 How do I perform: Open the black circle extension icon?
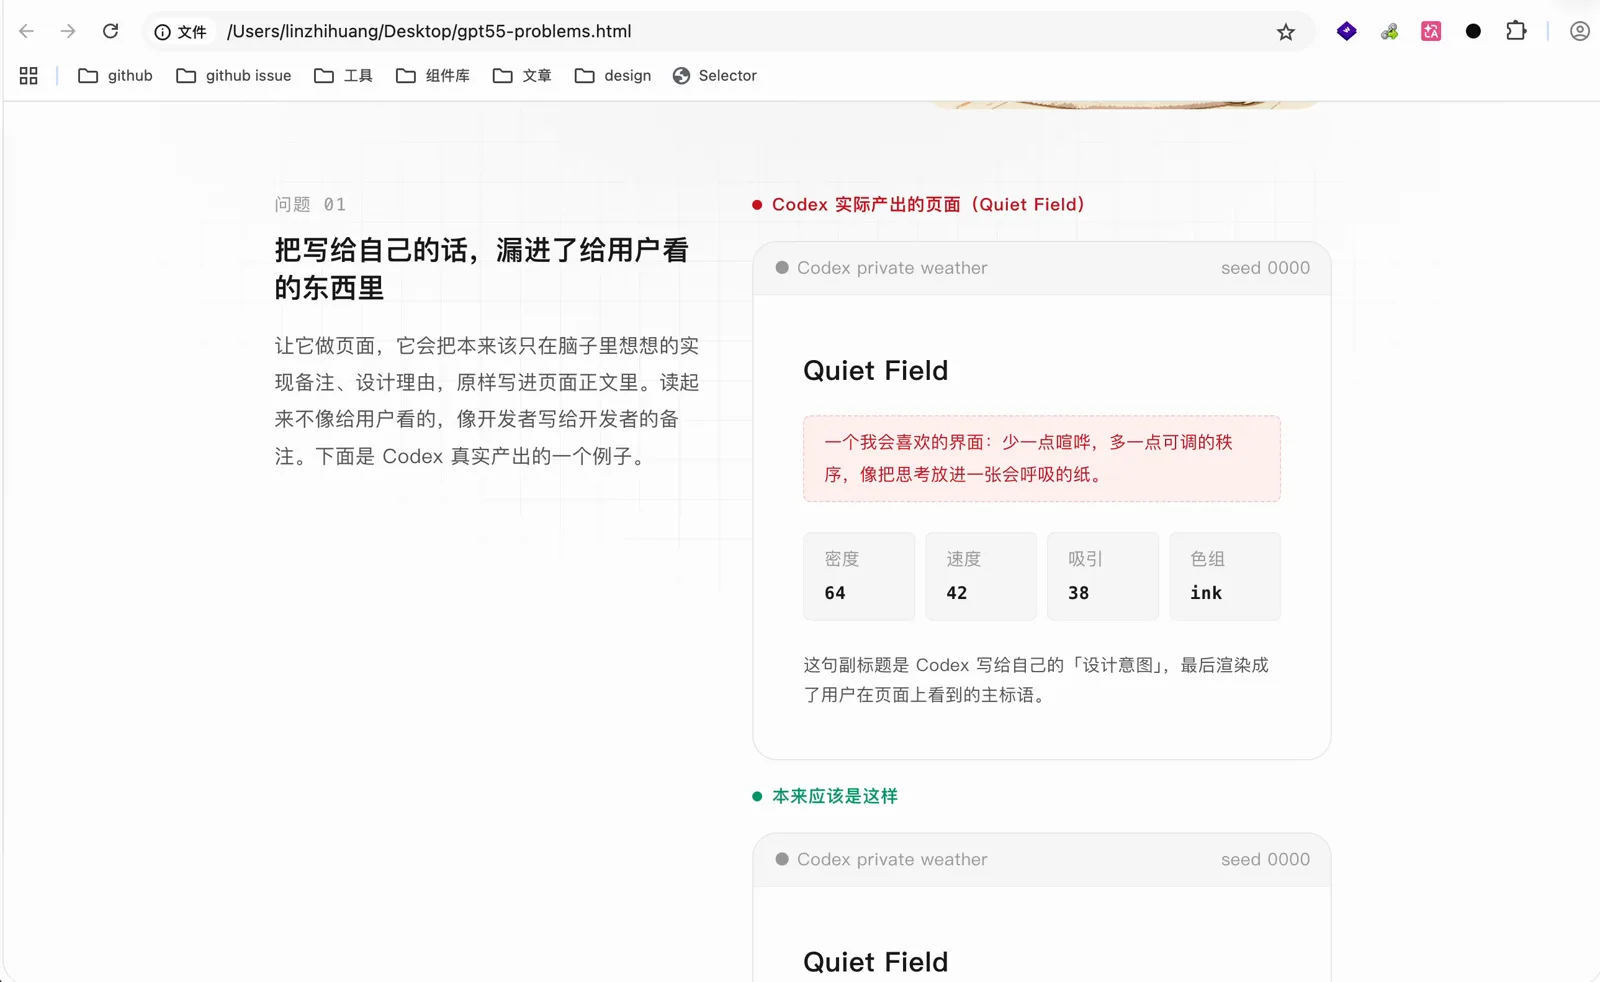[x=1473, y=31]
